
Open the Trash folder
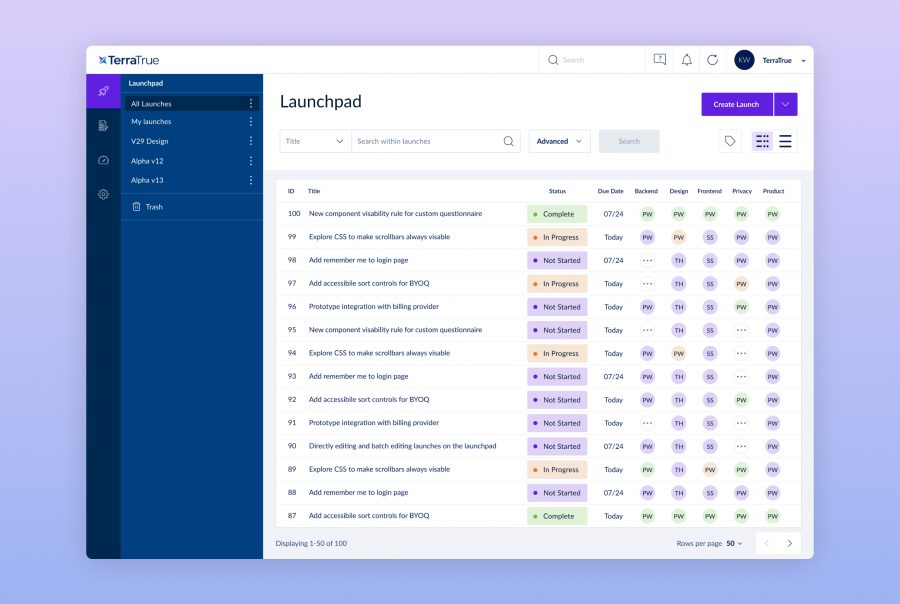[x=153, y=207]
